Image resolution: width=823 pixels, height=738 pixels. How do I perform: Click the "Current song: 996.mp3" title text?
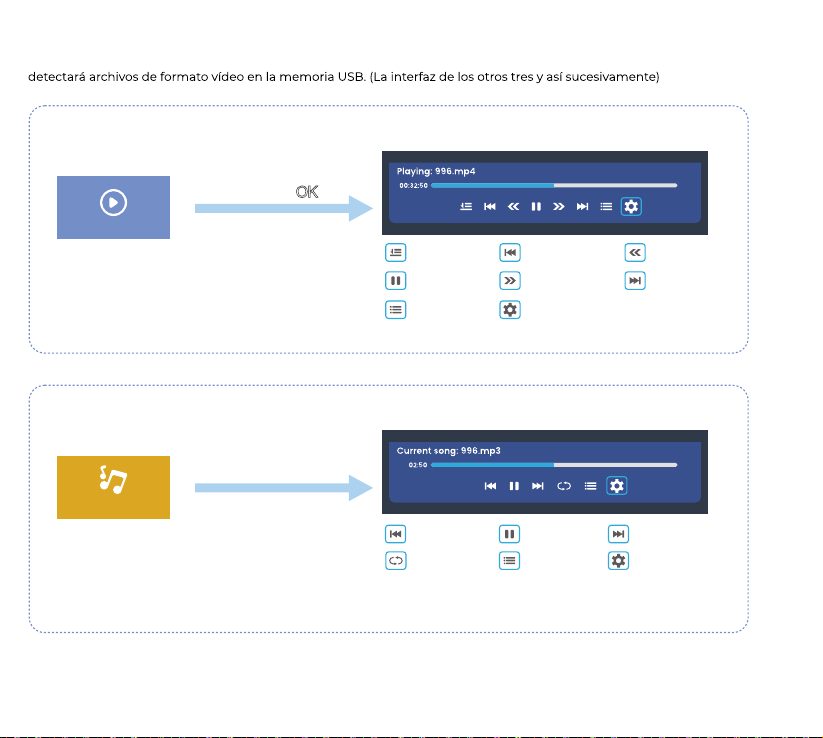[448, 450]
